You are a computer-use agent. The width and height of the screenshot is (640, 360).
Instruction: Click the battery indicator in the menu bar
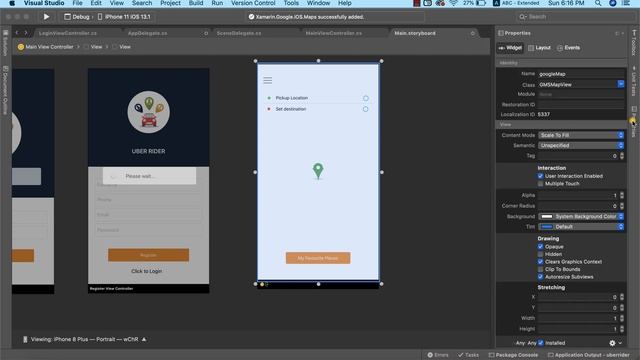pos(481,3)
